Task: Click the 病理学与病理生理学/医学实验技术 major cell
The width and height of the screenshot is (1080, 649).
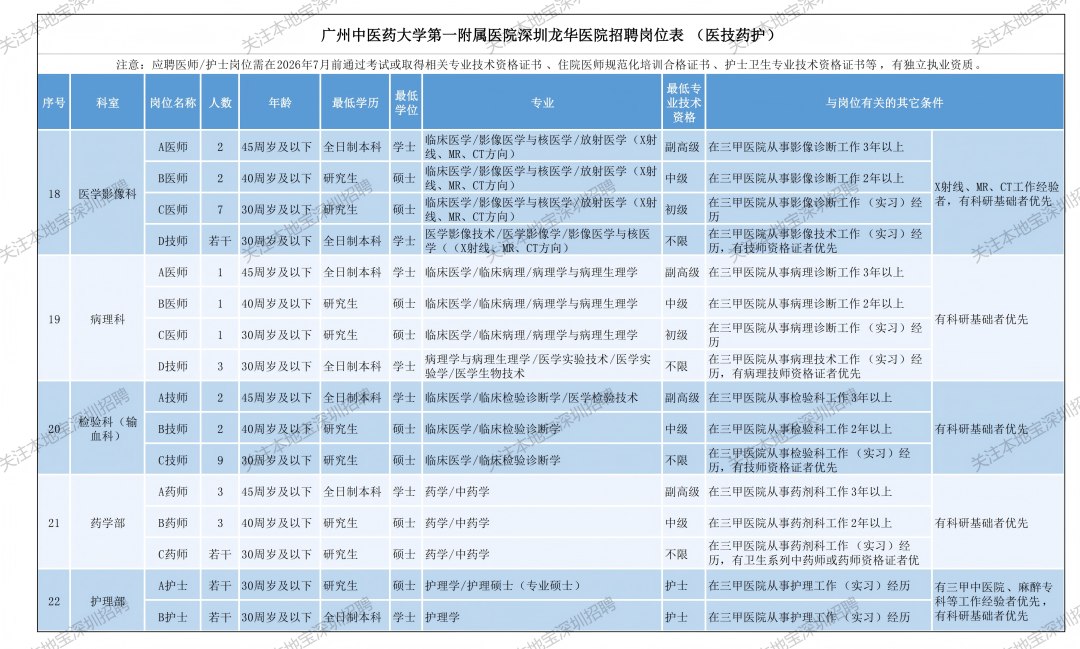Action: tap(542, 366)
